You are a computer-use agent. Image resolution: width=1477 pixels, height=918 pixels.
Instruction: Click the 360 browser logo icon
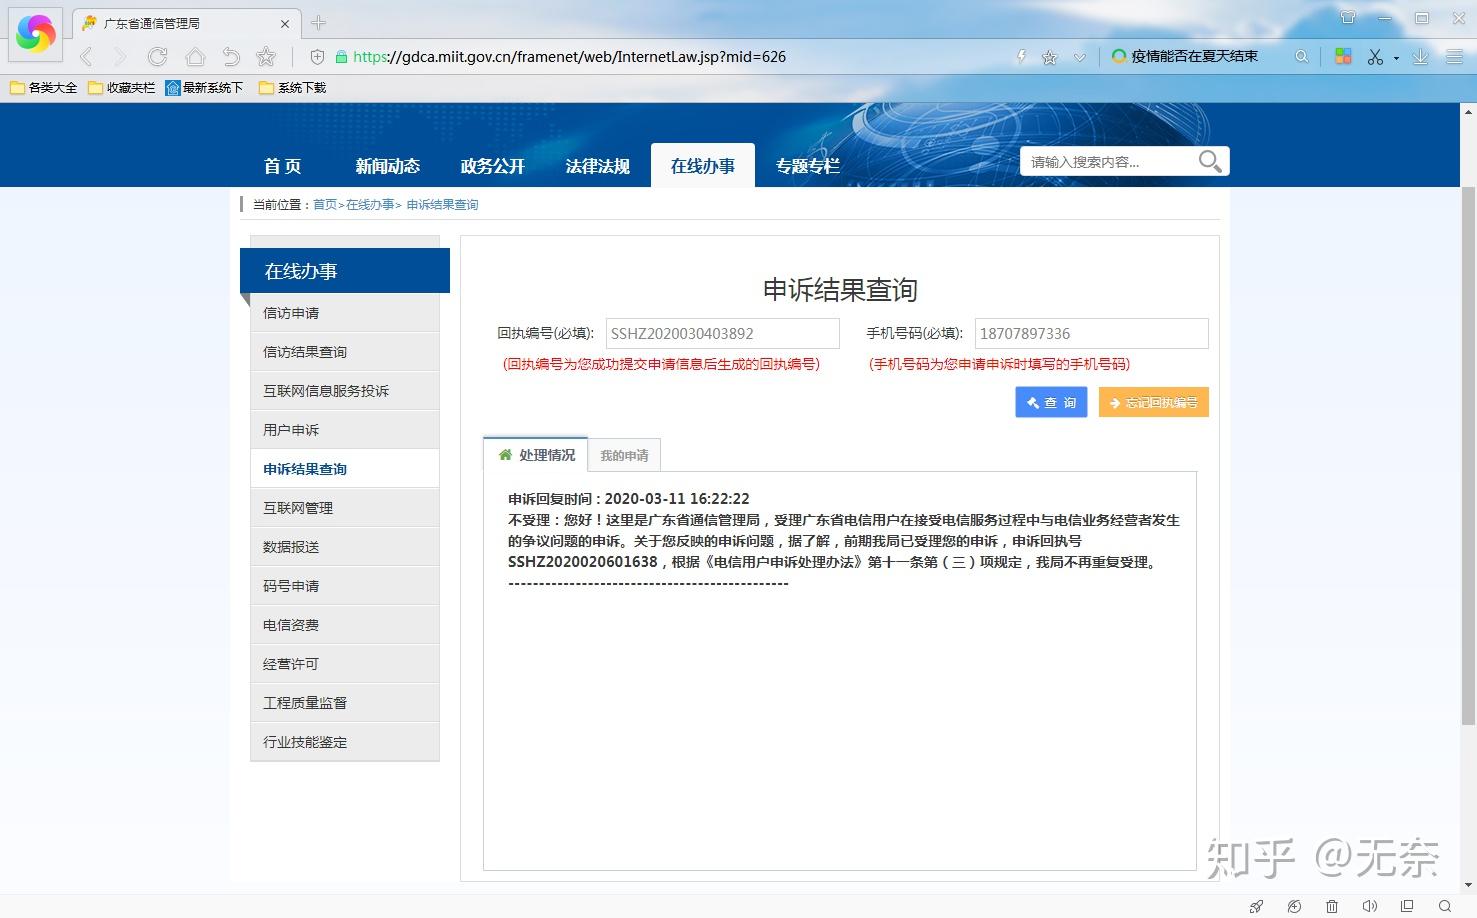pyautogui.click(x=36, y=33)
